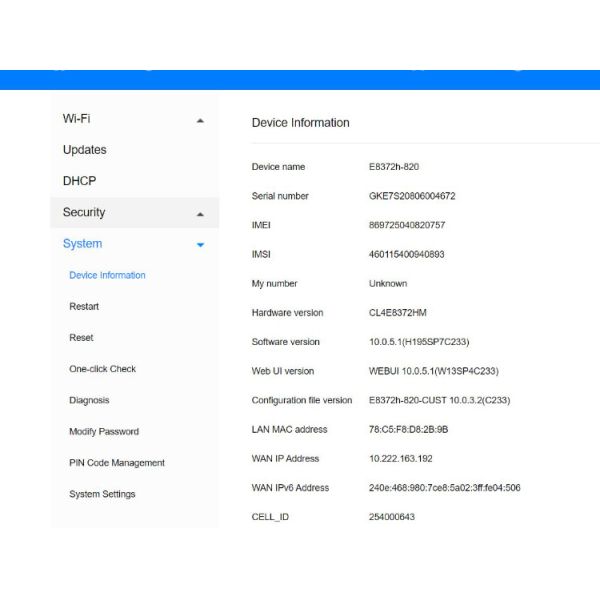Viewport: 600px width, 600px height.
Task: Go to the Updates section
Action: click(x=84, y=150)
